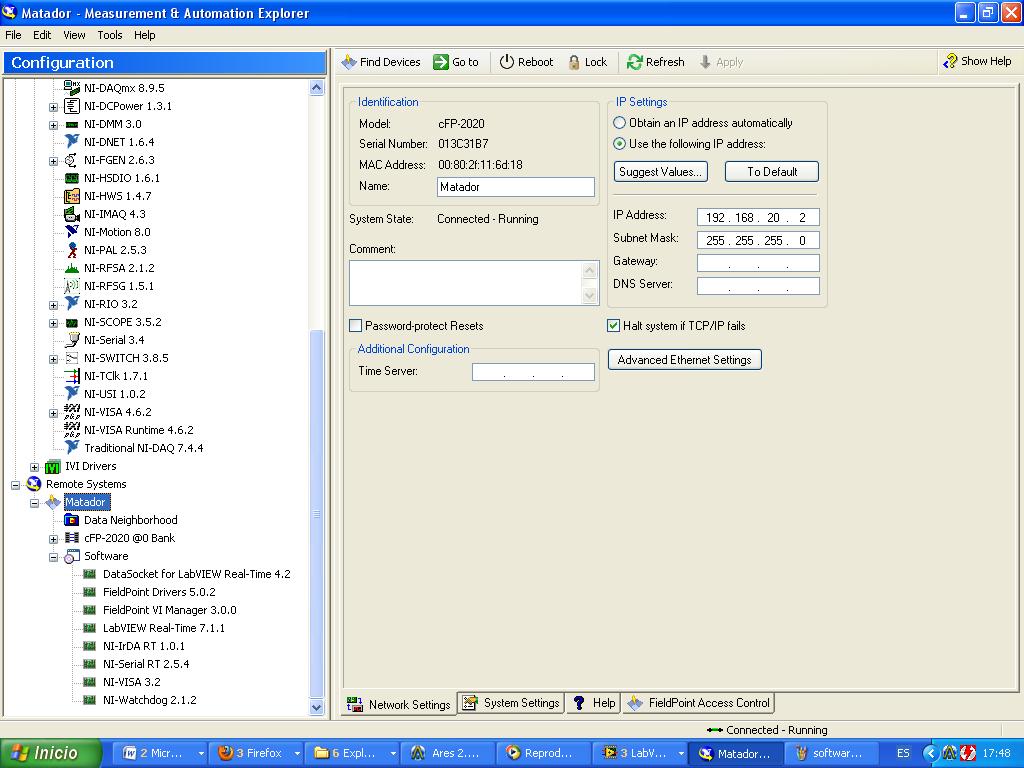
Task: Expand the NI-RIO 3.2 node
Action: click(x=54, y=305)
